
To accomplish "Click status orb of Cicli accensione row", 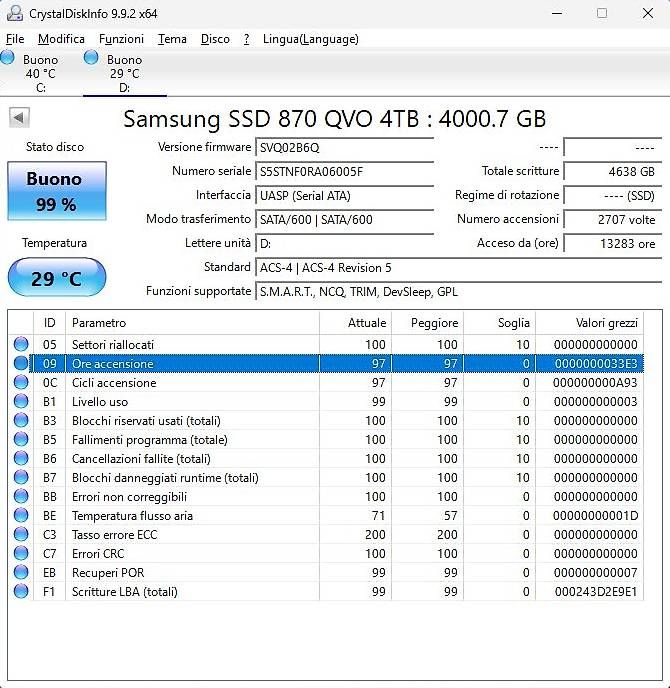I will pyautogui.click(x=21, y=382).
